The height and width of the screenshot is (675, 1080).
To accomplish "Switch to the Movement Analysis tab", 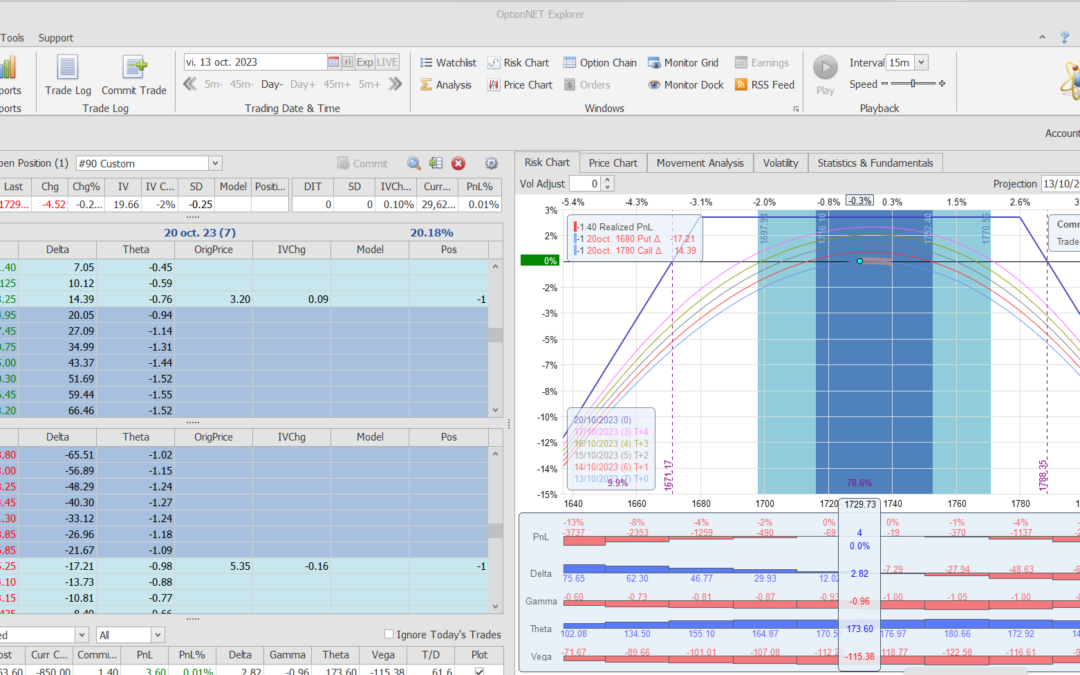I will (x=699, y=163).
